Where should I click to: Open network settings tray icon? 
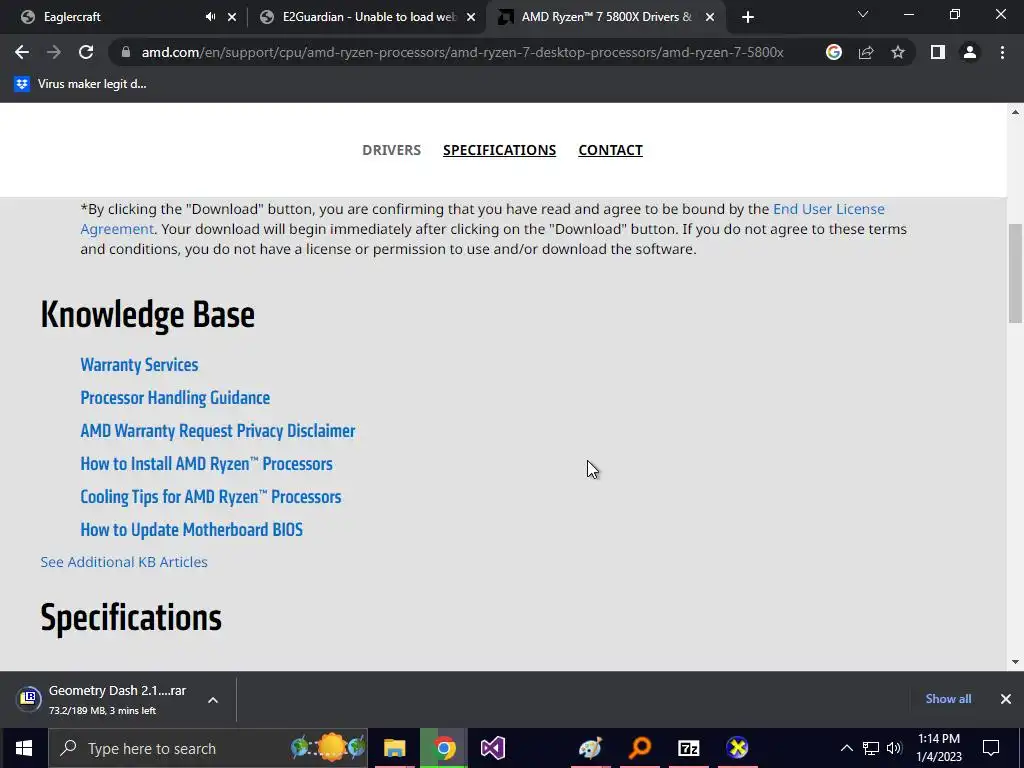(871, 748)
